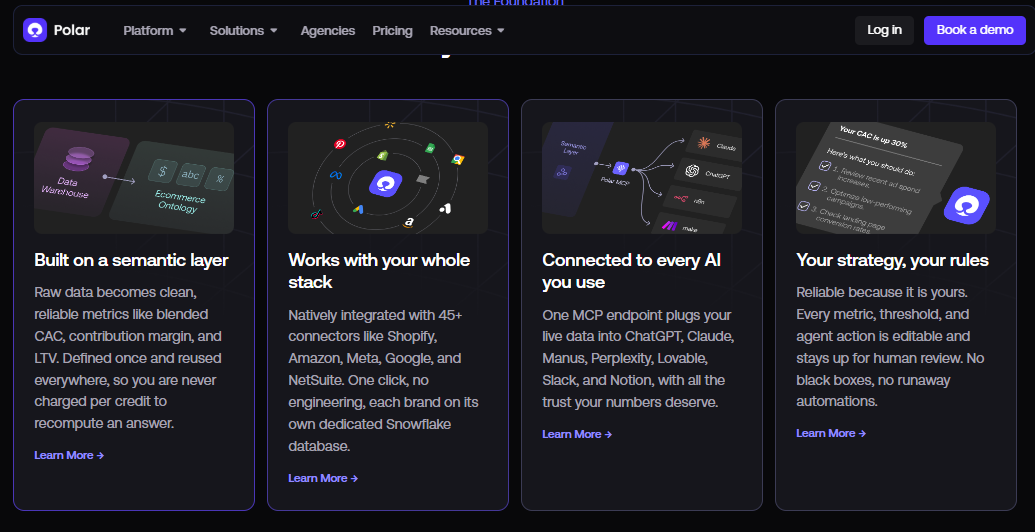Click the Log in button
Screen dimensions: 1035x532
click(885, 30)
